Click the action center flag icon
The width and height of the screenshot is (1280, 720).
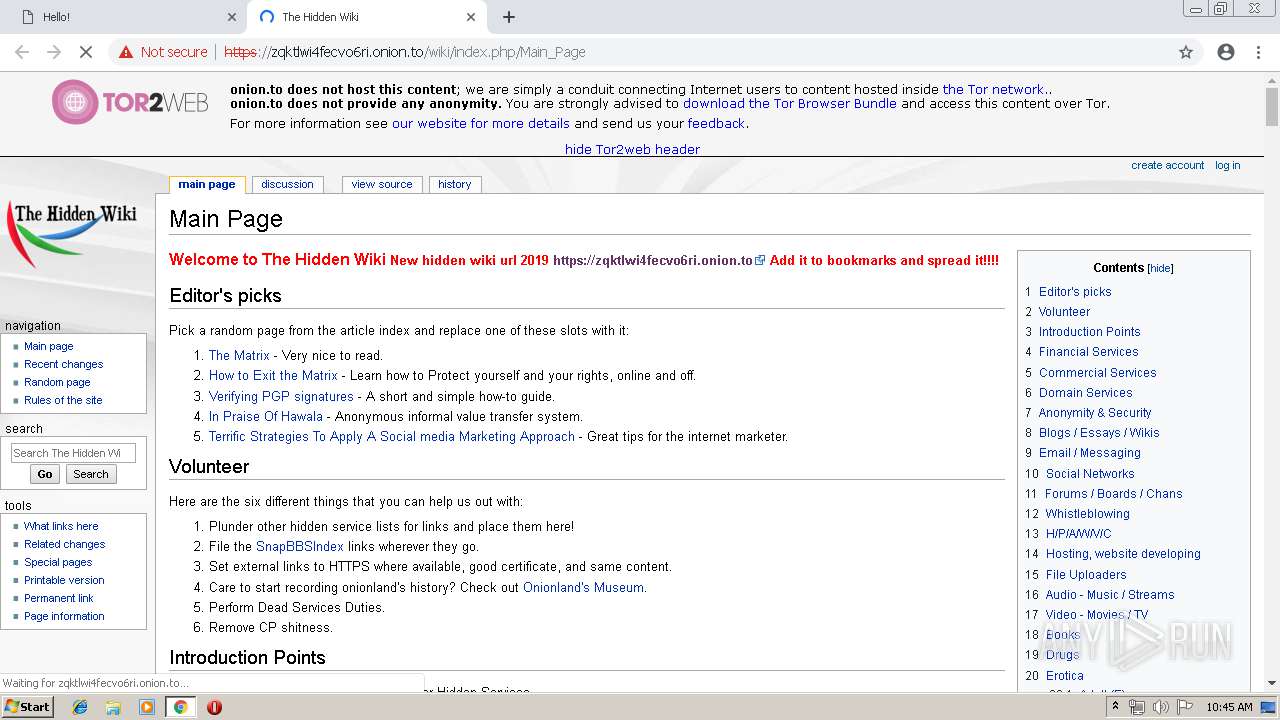pyautogui.click(x=1185, y=707)
